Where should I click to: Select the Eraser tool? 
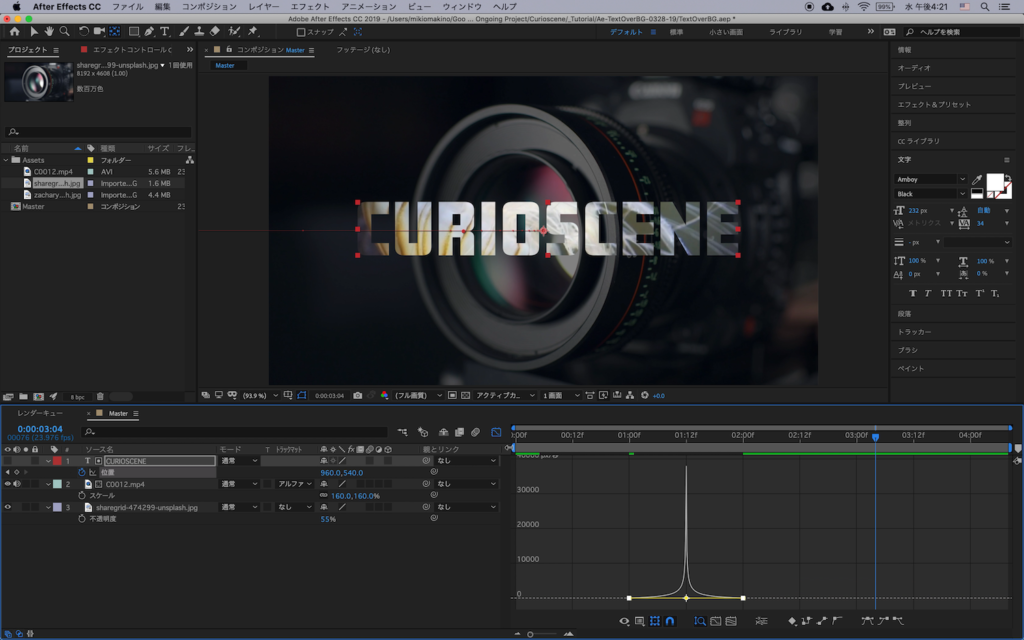pos(214,32)
